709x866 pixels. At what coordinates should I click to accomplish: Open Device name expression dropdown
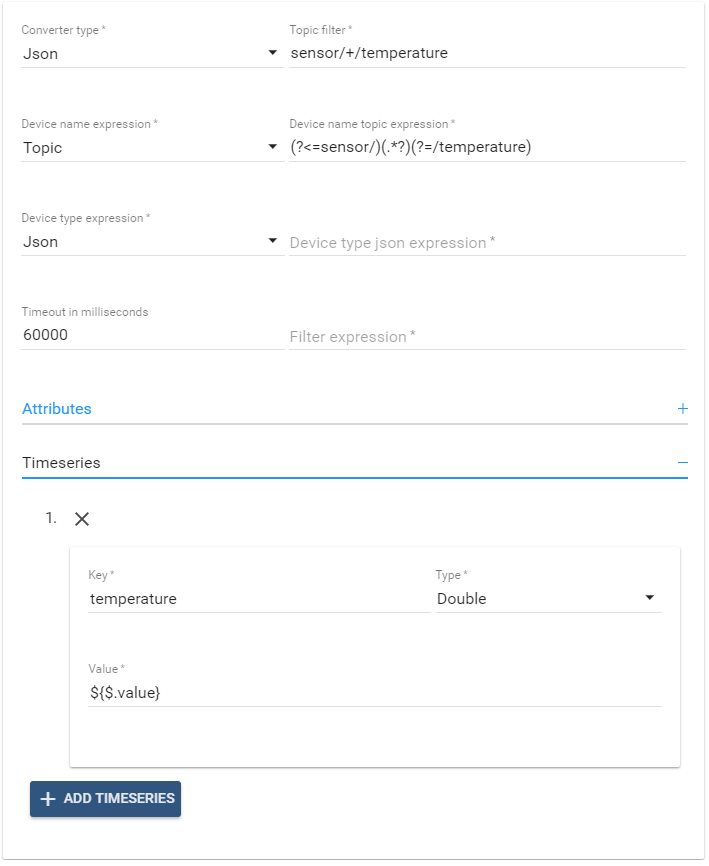(x=150, y=148)
